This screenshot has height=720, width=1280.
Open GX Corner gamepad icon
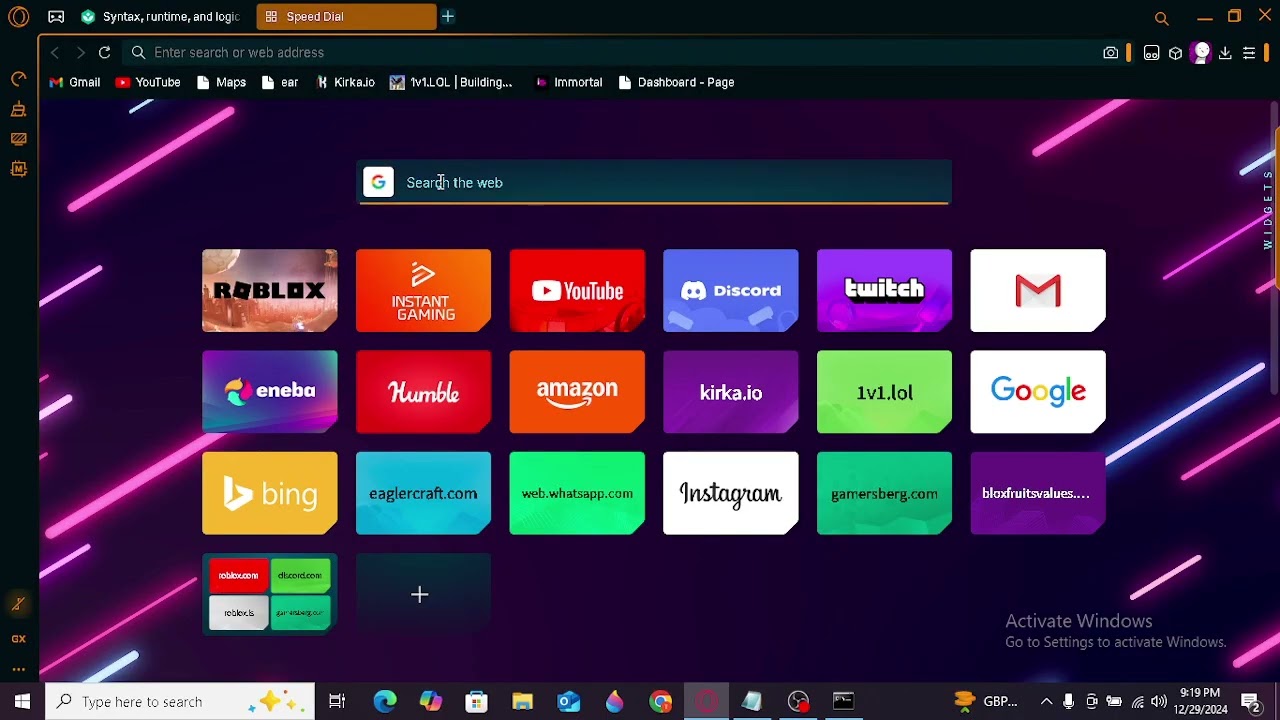[x=56, y=17]
